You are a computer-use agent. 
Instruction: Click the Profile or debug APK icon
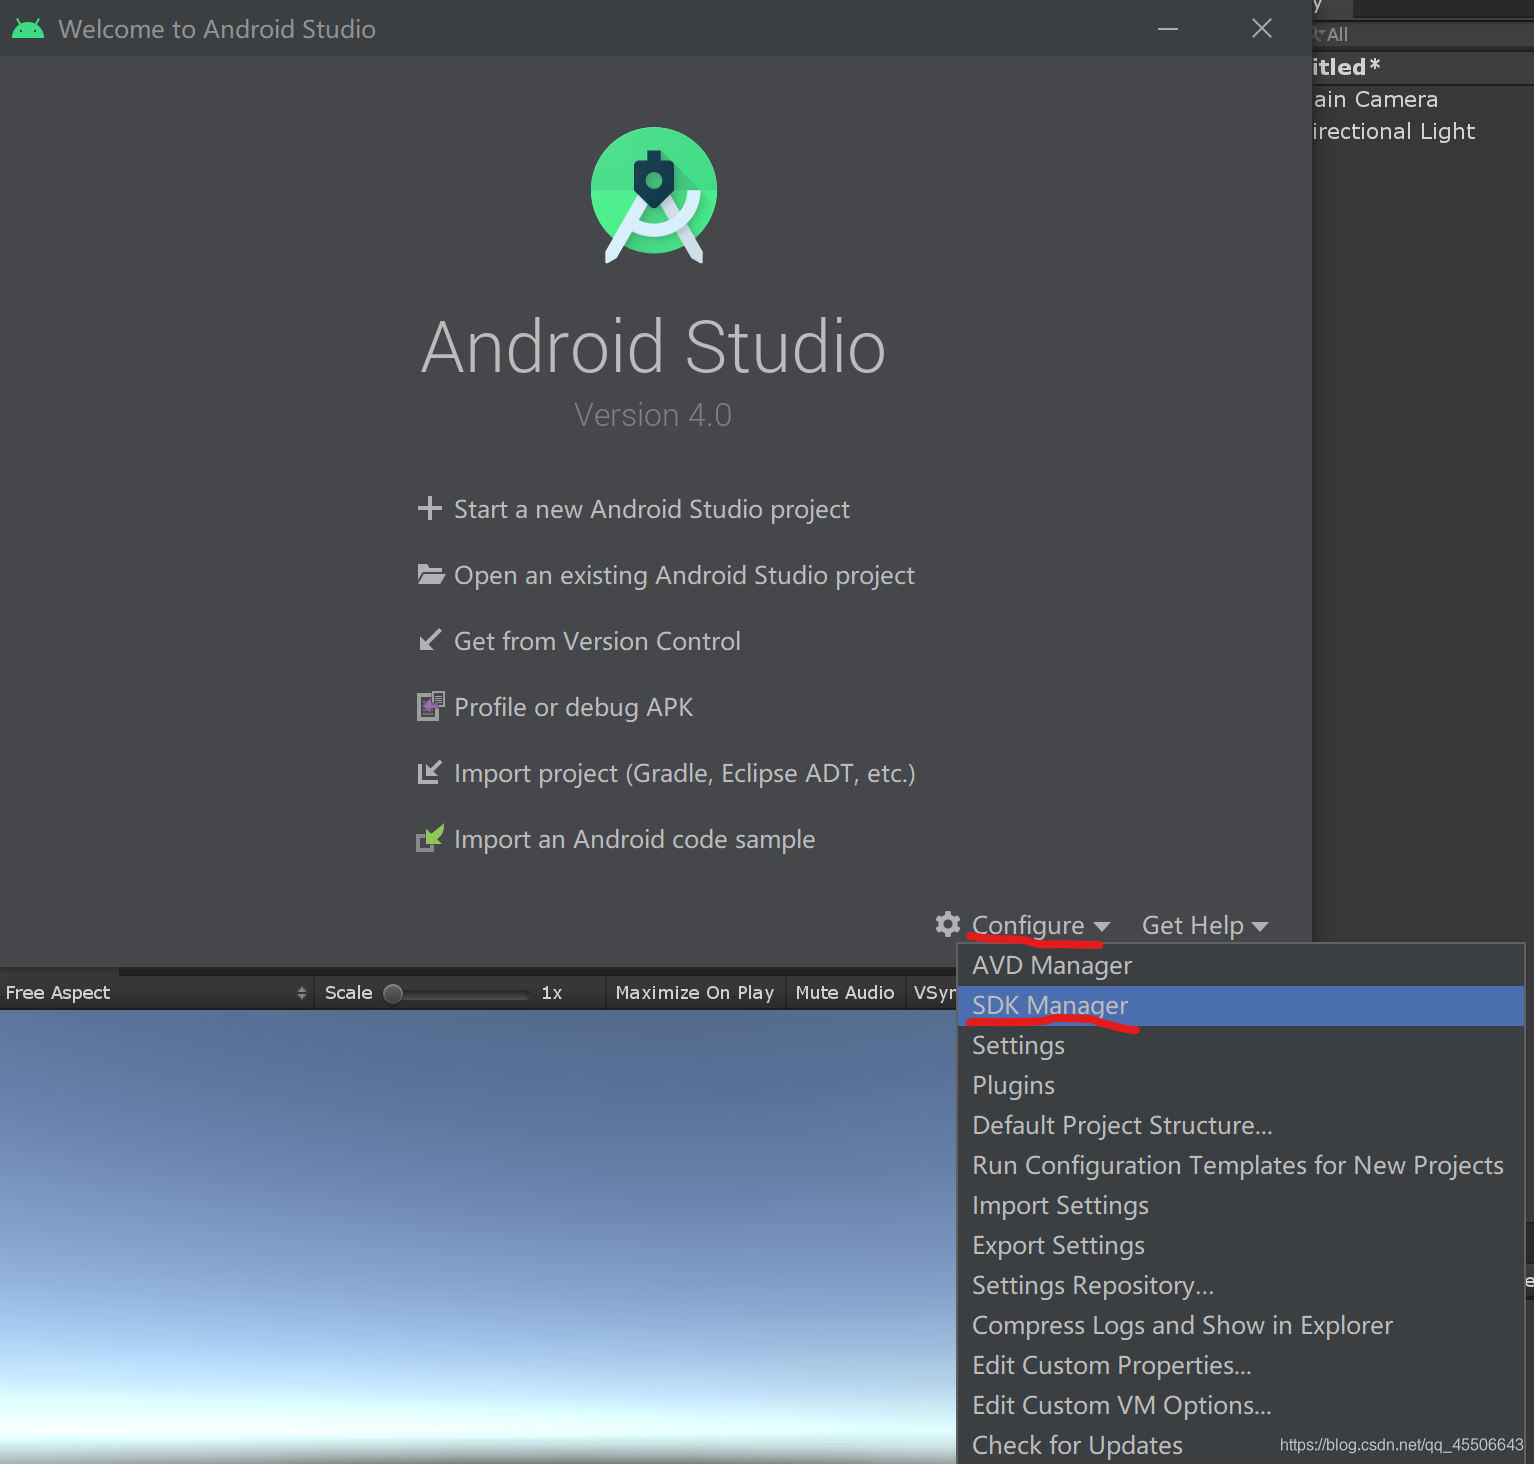[x=430, y=706]
